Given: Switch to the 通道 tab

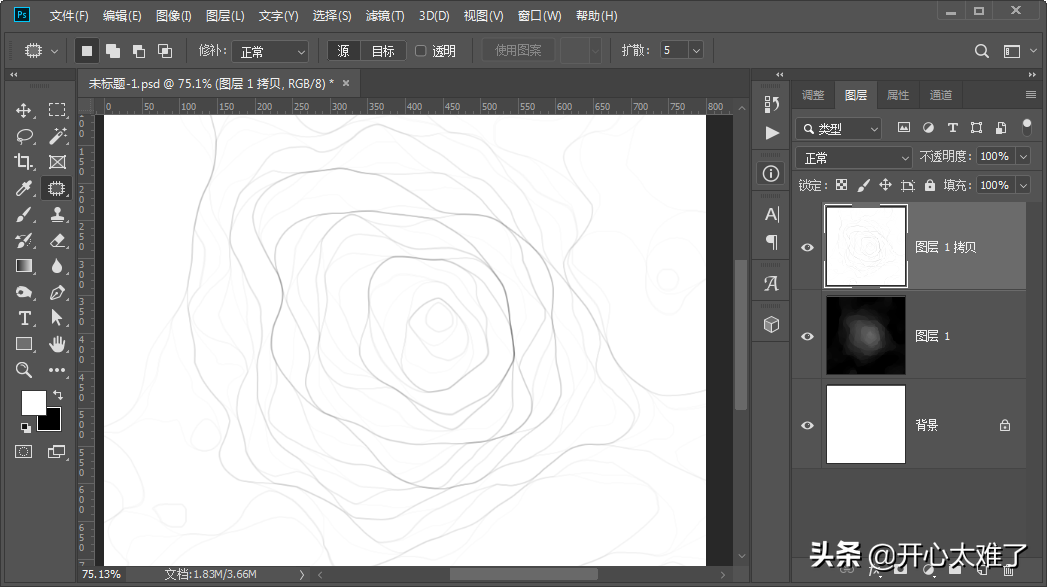Looking at the screenshot, I should (x=940, y=95).
